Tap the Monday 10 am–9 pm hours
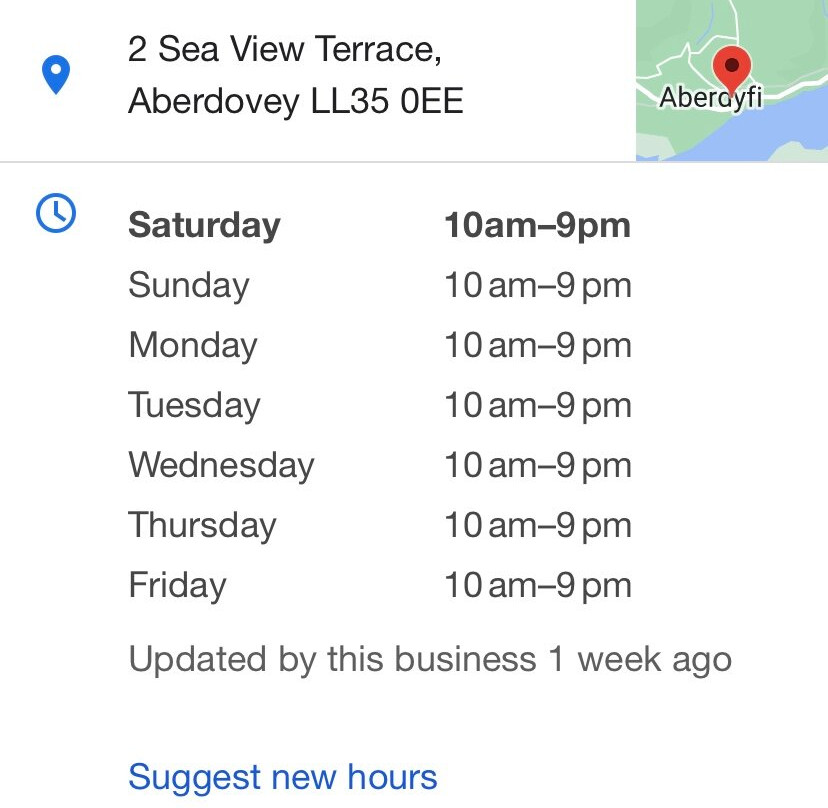 538,346
